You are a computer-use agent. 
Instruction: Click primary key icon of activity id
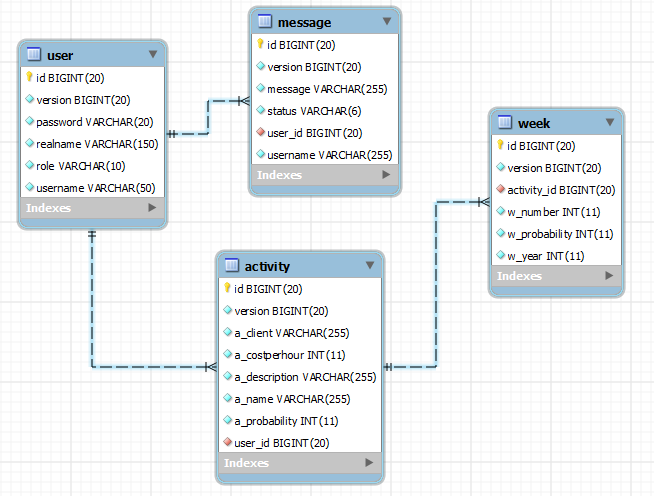227,288
